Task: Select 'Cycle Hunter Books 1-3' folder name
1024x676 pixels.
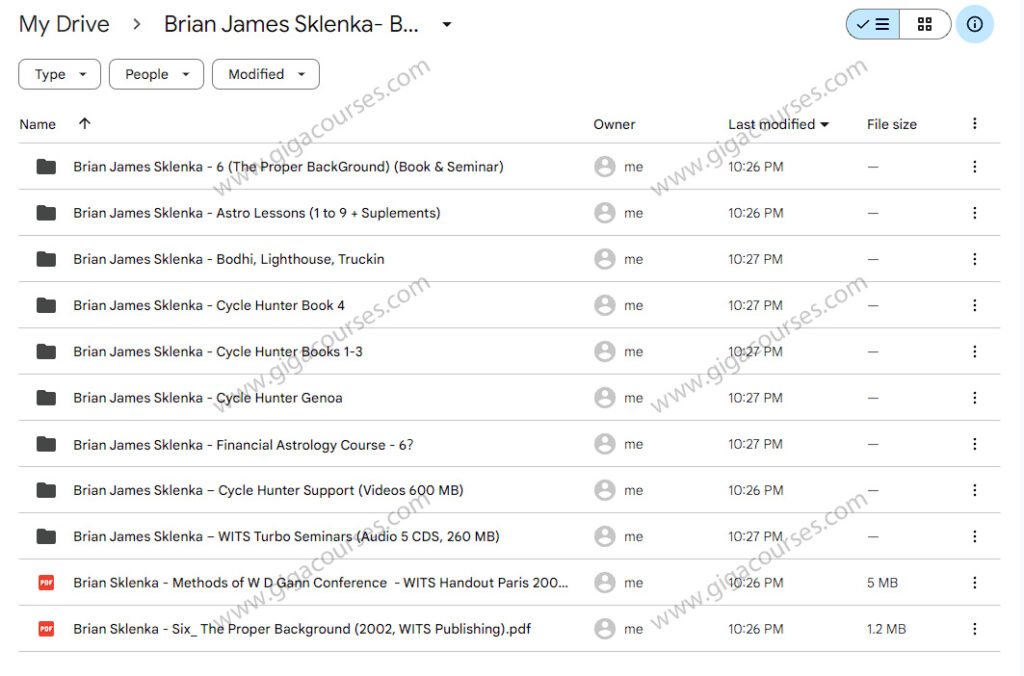Action: point(217,351)
